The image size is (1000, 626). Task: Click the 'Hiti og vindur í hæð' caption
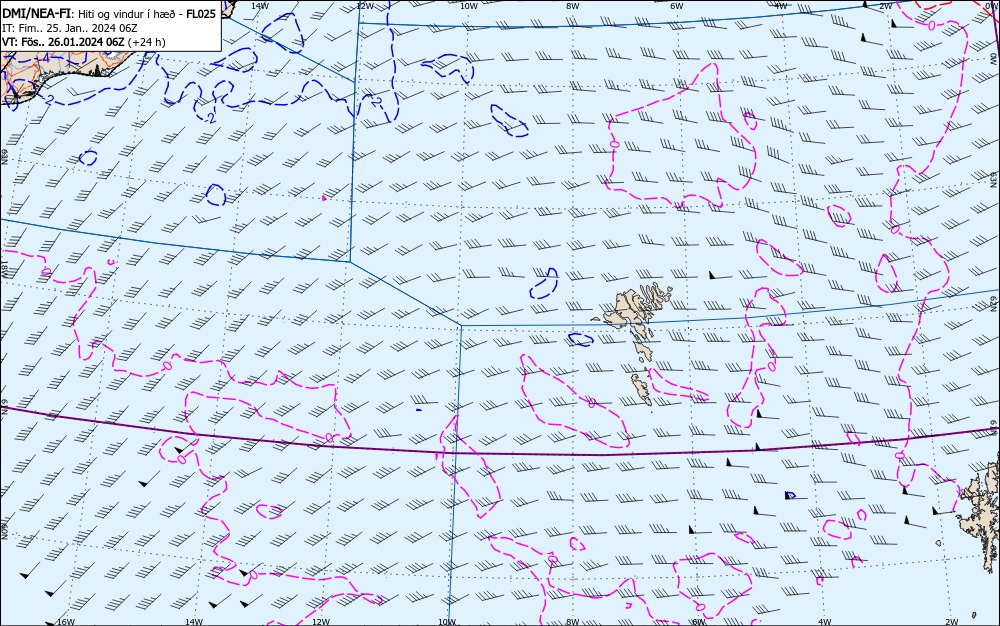point(129,14)
